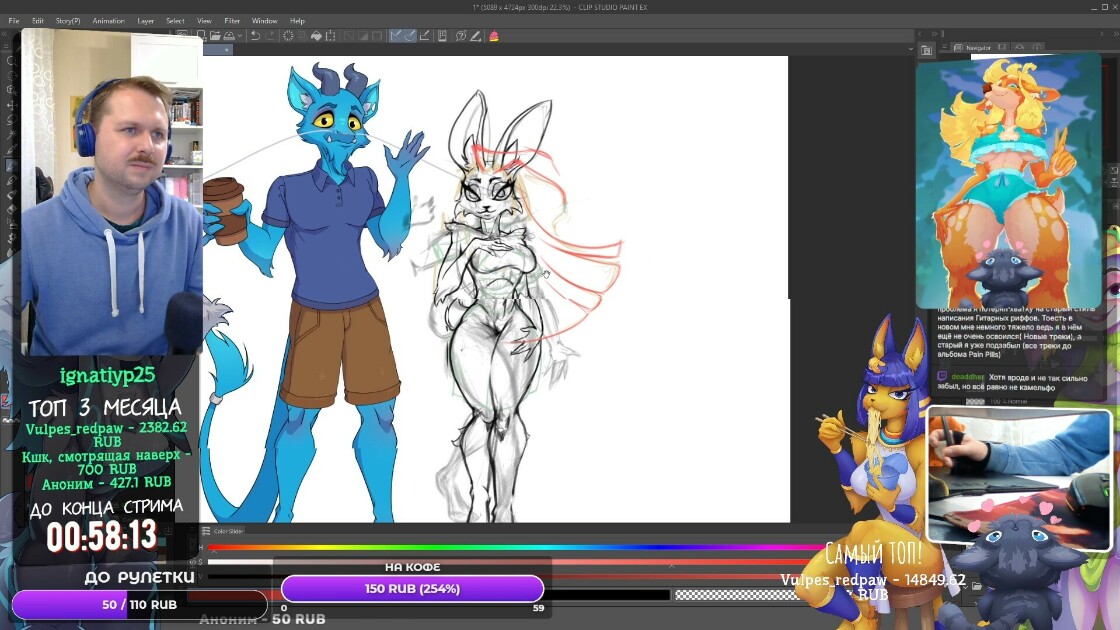1120x630 pixels.
Task: Toggle Snap to Special Ruler icon
Action: [410, 36]
